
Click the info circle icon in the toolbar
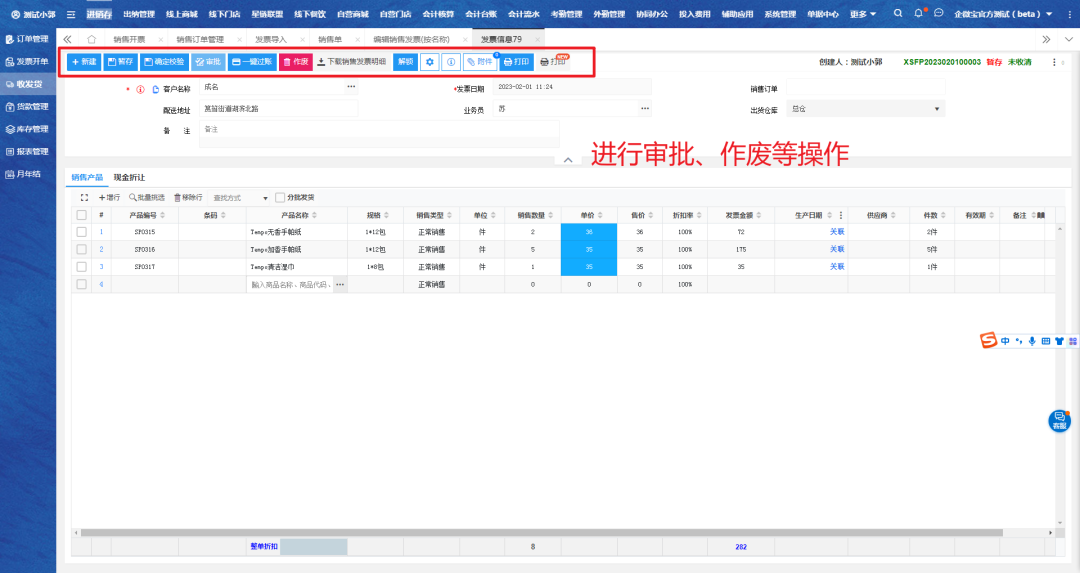tap(451, 62)
